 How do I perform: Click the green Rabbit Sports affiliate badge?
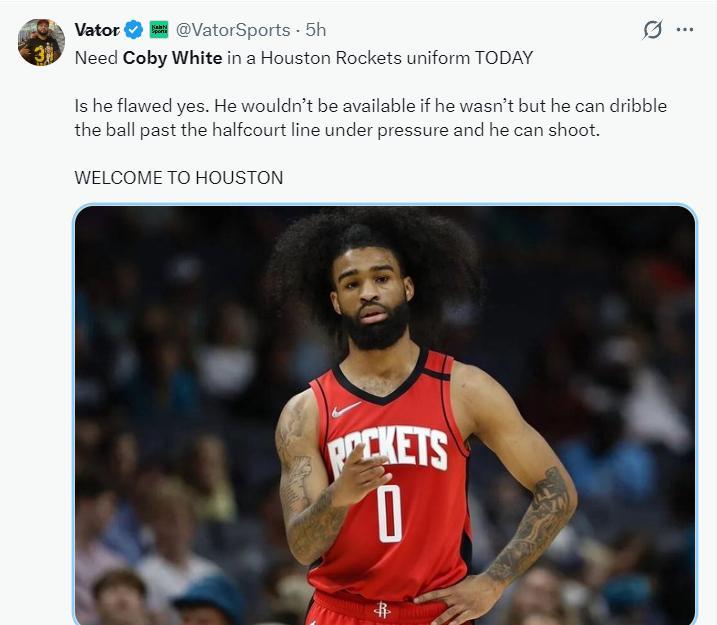point(159,30)
